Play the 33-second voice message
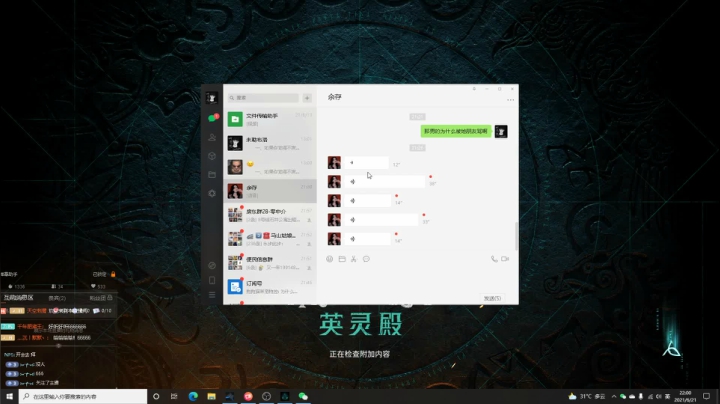720x404 pixels. (382, 220)
